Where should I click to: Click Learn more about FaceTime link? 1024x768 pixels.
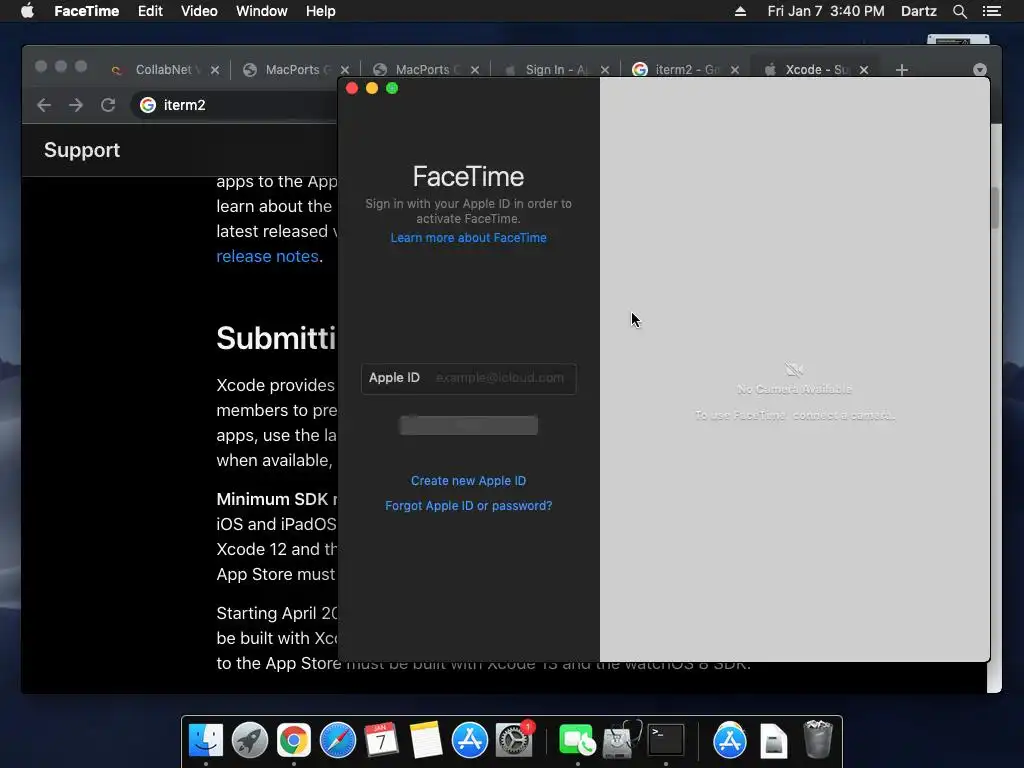click(x=468, y=238)
